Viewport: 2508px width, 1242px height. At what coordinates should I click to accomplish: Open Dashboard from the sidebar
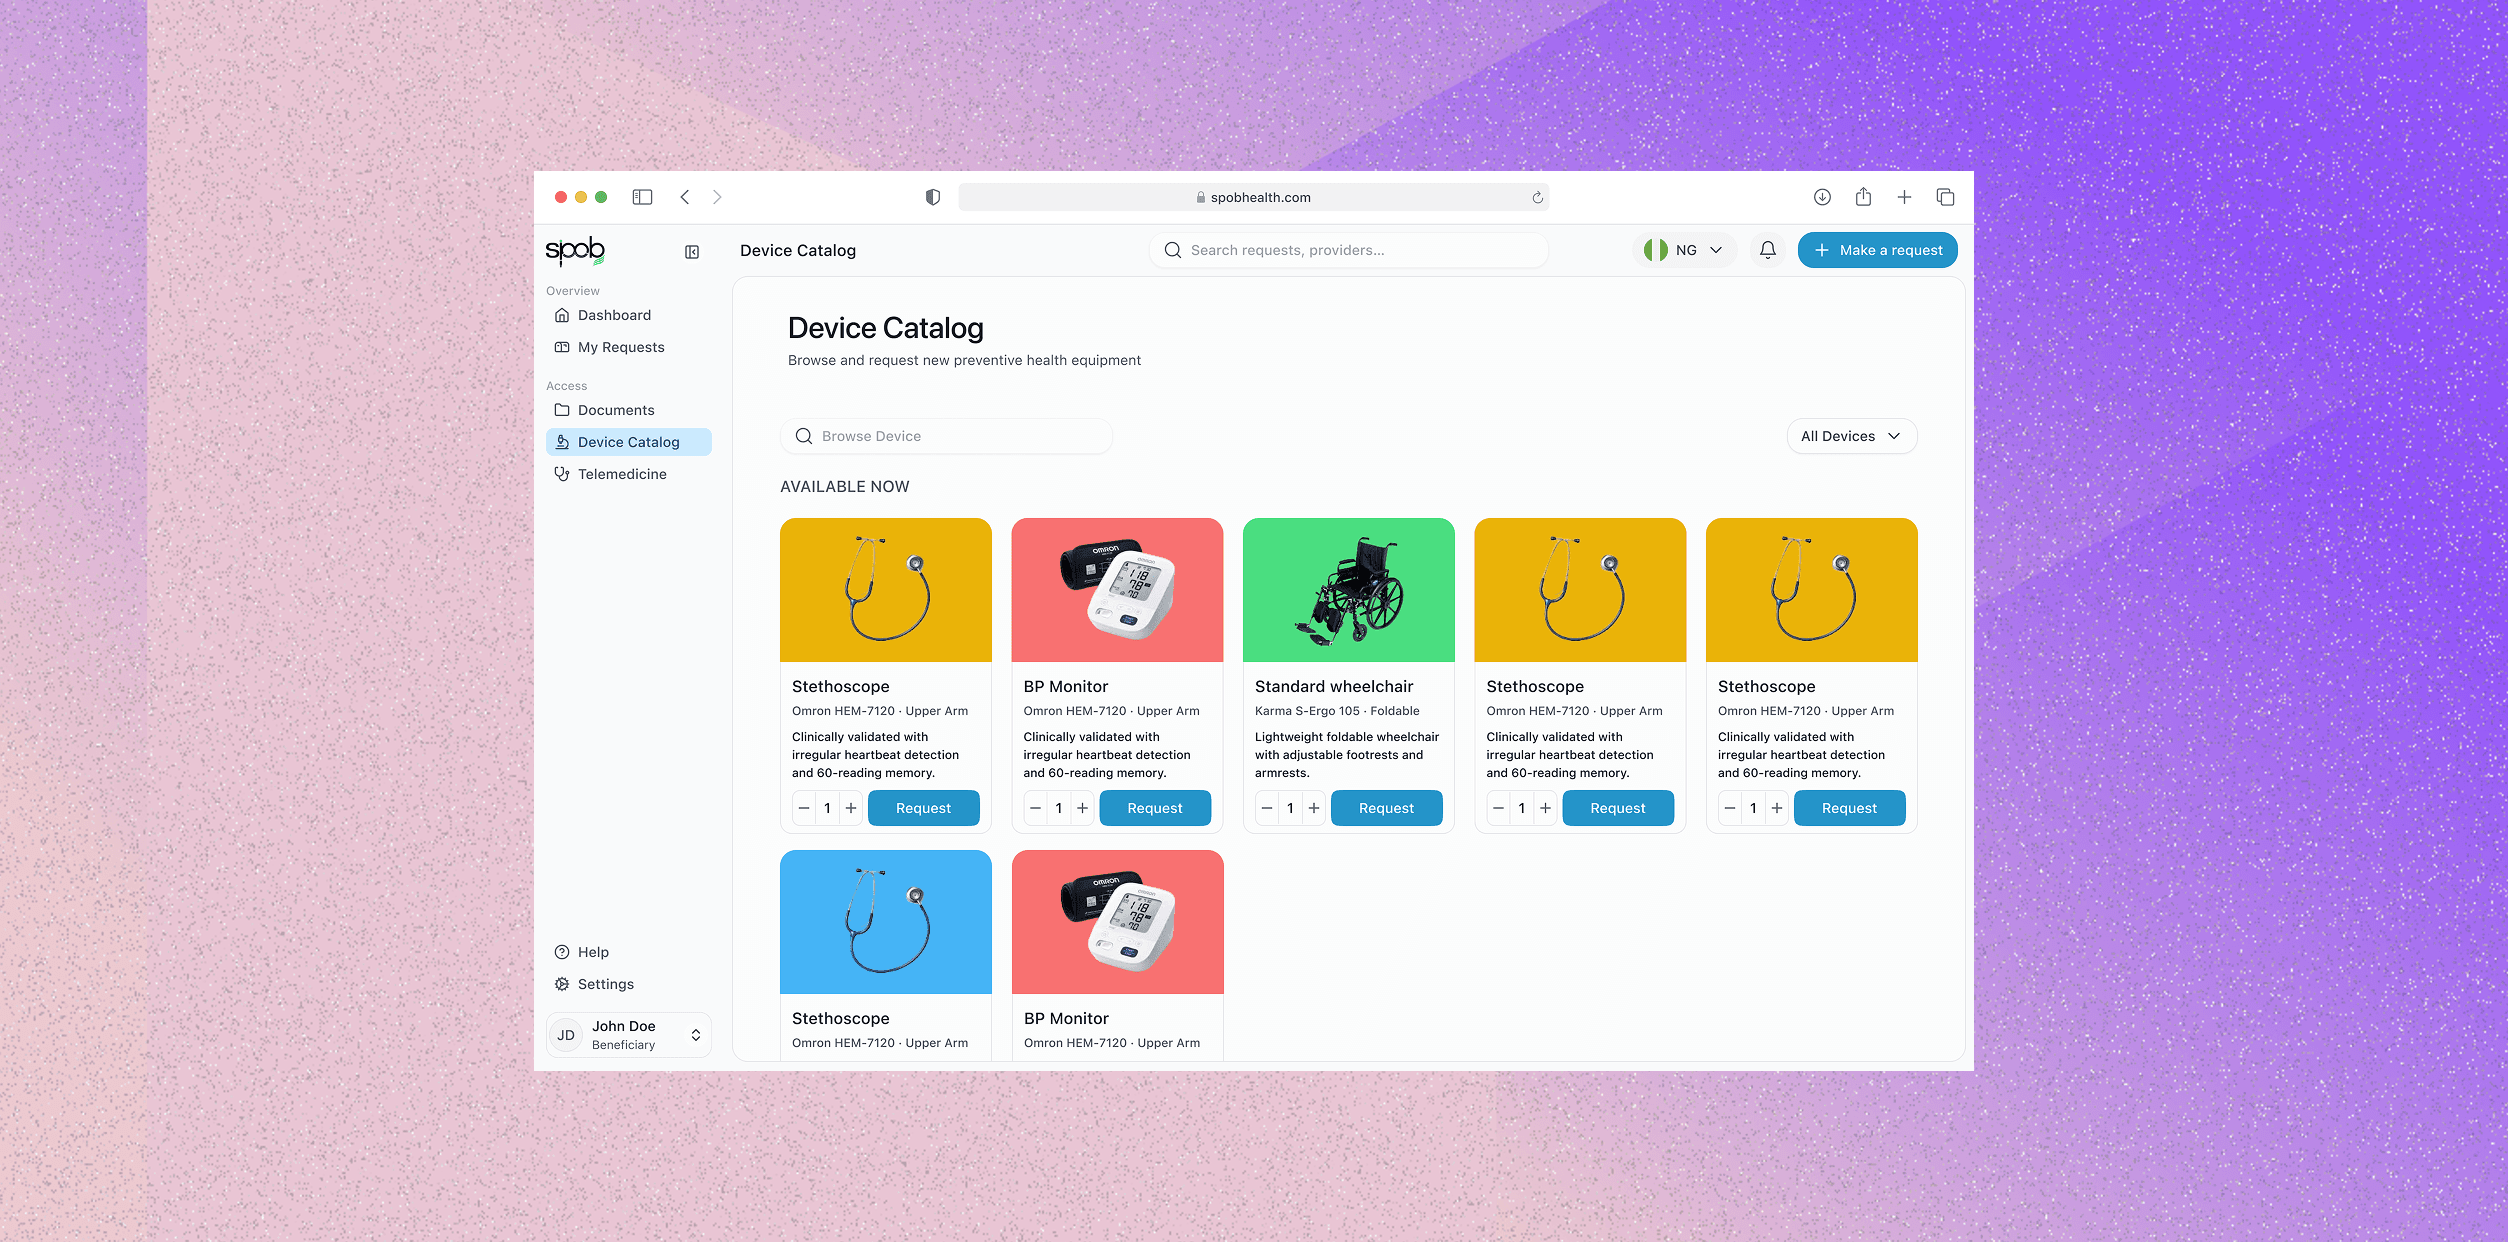point(628,315)
